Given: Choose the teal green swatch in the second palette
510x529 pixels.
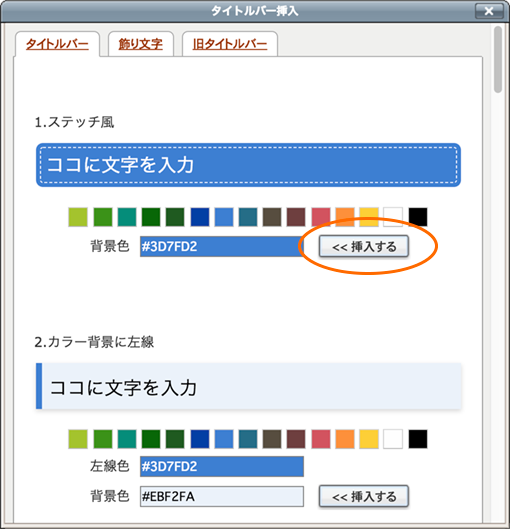Looking at the screenshot, I should (127, 439).
